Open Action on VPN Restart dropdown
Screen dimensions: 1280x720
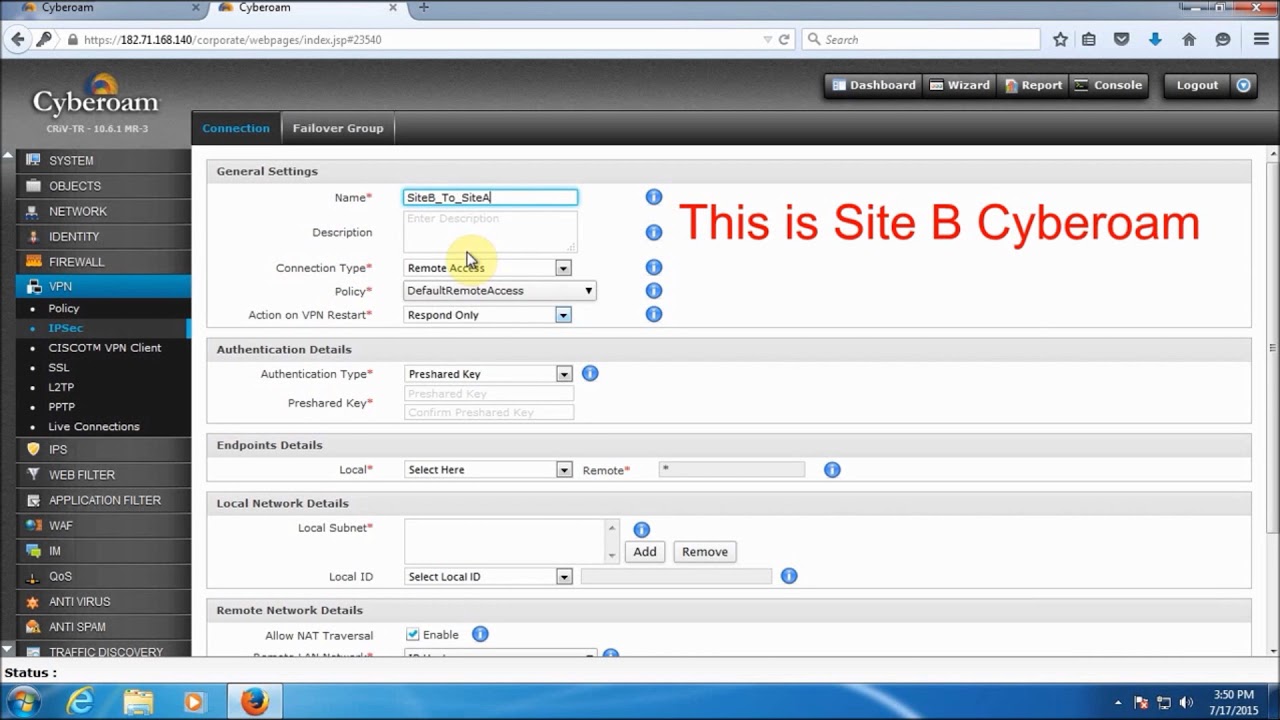tap(488, 315)
